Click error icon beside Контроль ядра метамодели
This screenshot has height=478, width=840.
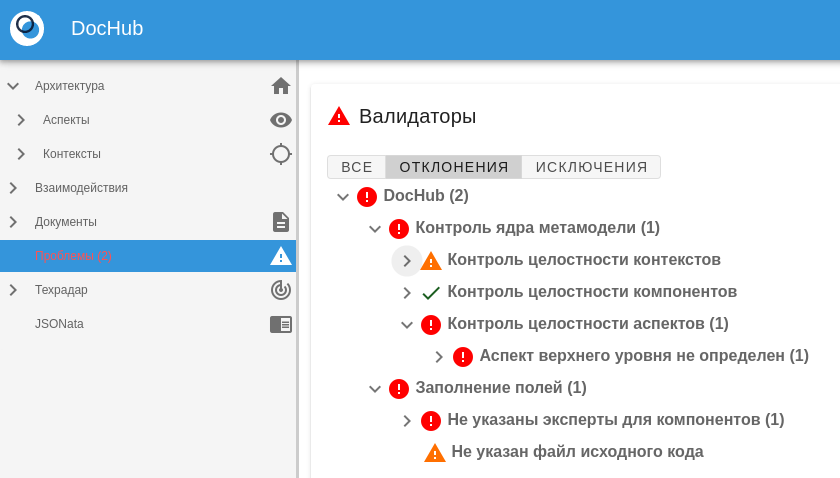click(399, 229)
